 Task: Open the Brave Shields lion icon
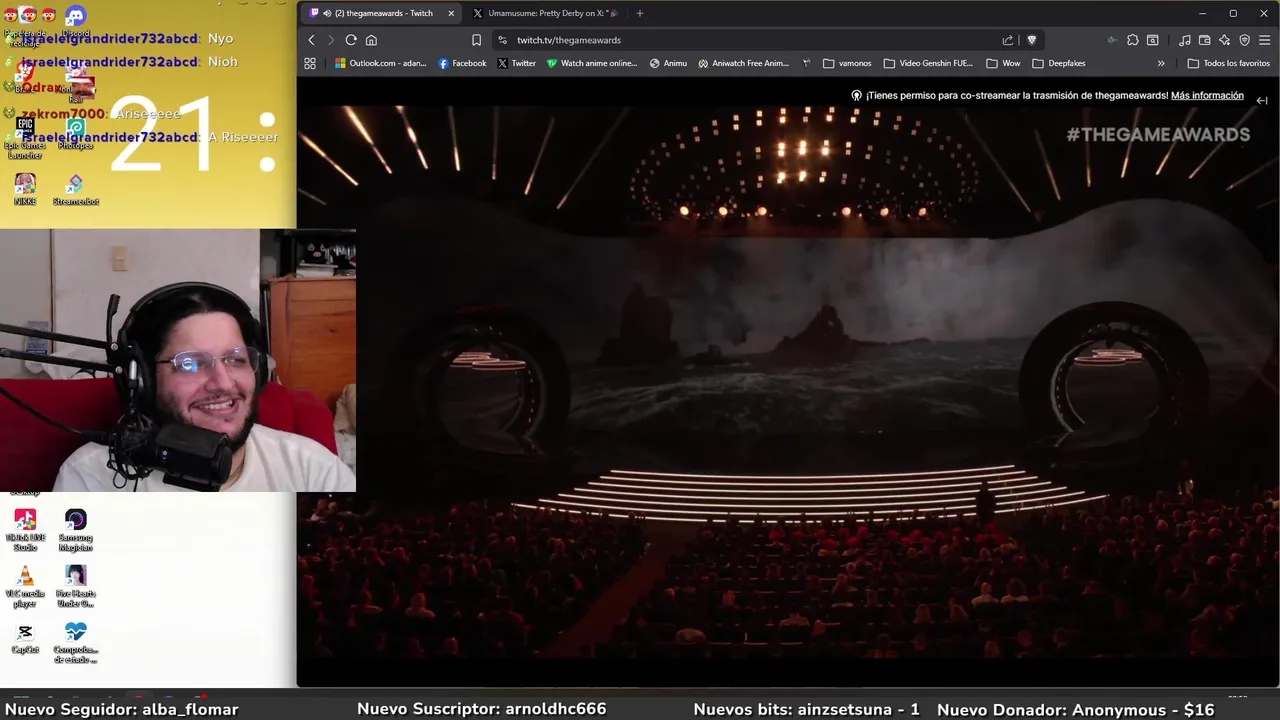[1032, 40]
